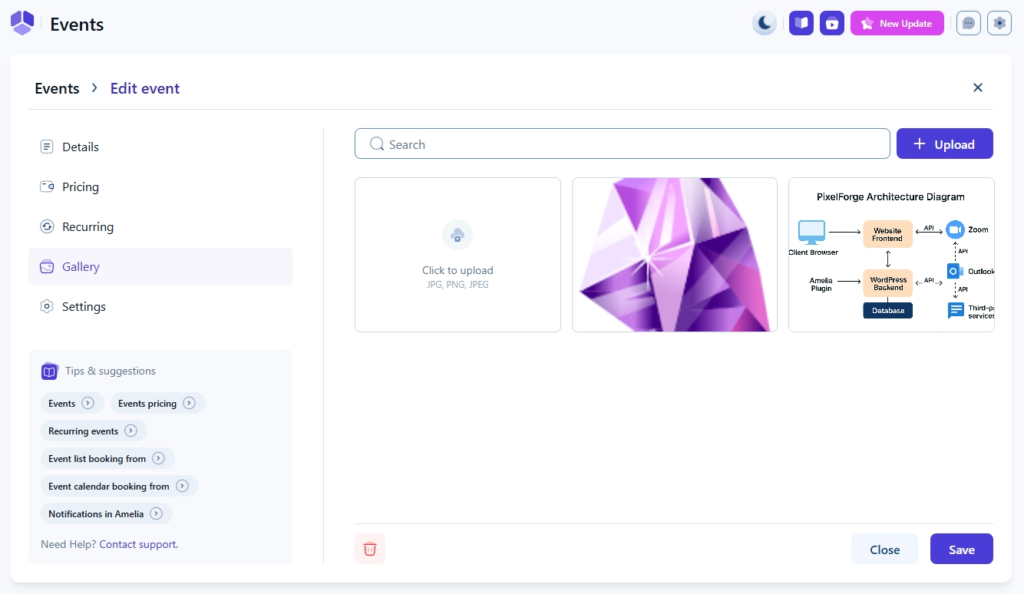This screenshot has height=594, width=1024.
Task: Click the red trash delete icon
Action: 370,549
